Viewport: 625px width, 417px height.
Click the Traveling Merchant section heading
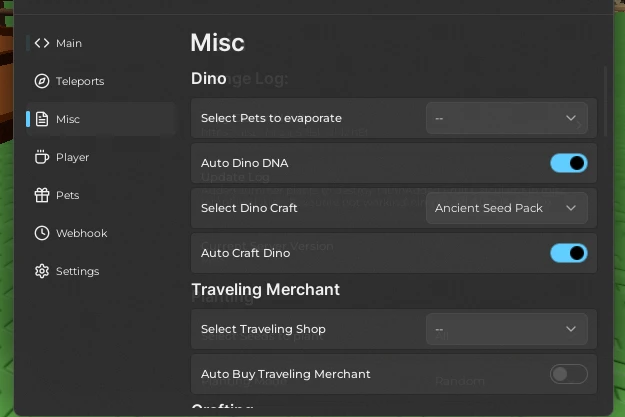pos(265,289)
